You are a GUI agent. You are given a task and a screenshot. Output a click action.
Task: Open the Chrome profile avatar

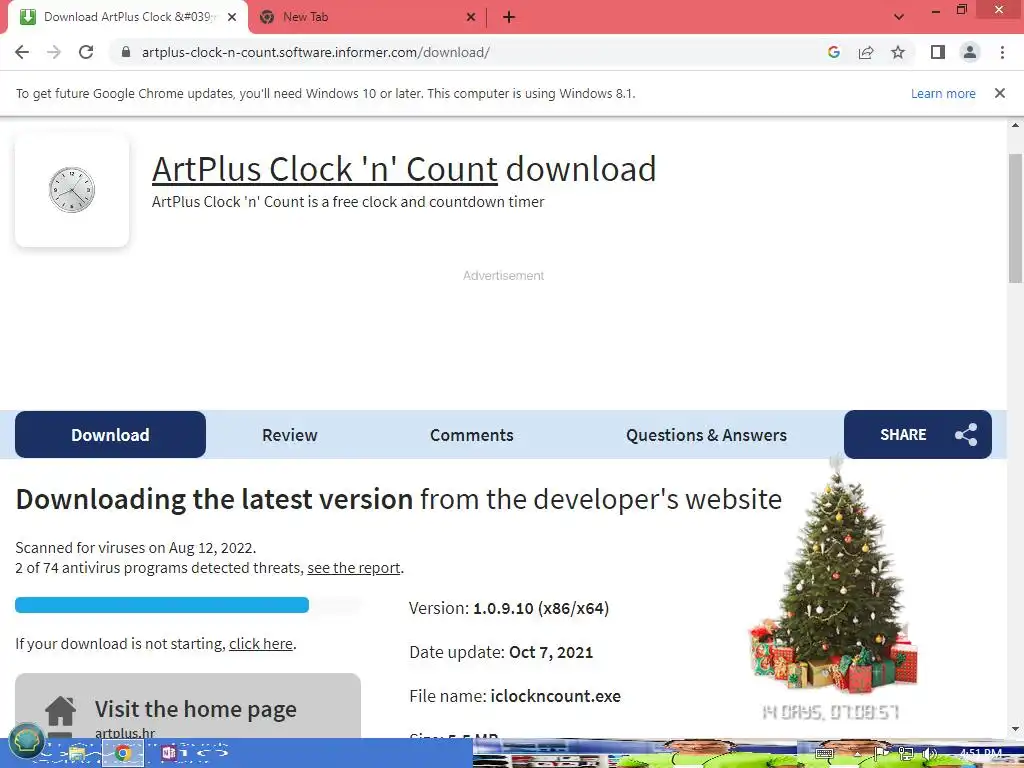(970, 52)
